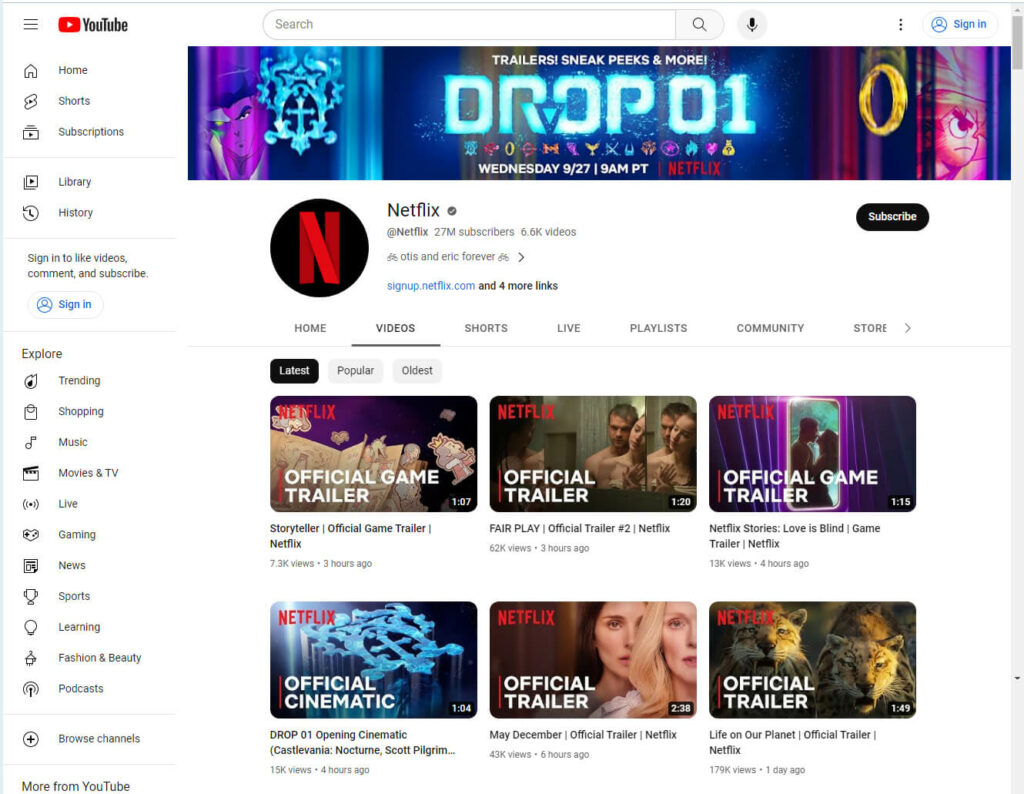The image size is (1024, 794).
Task: Select the Oldest filter chip
Action: click(x=417, y=370)
